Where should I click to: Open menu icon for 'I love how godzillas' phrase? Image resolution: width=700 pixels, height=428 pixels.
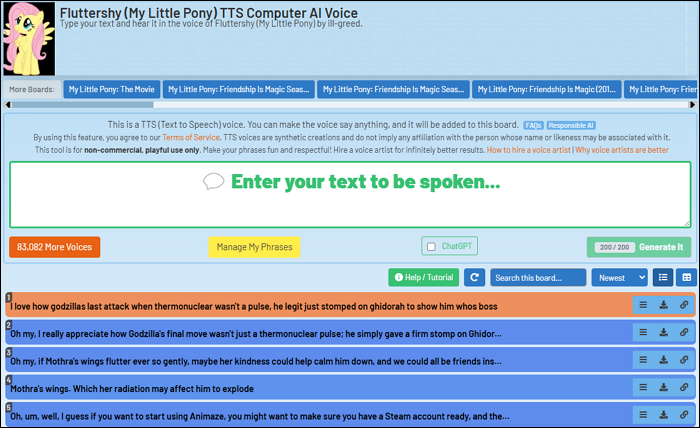click(643, 305)
